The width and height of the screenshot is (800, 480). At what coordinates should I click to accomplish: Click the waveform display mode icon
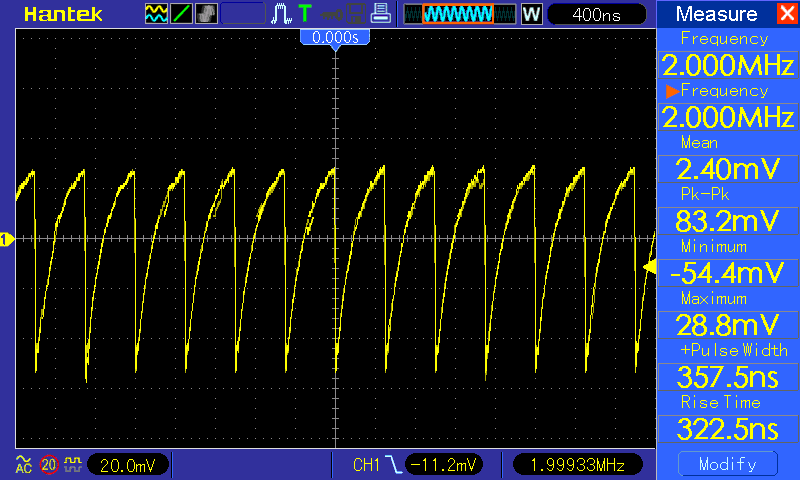pos(157,14)
